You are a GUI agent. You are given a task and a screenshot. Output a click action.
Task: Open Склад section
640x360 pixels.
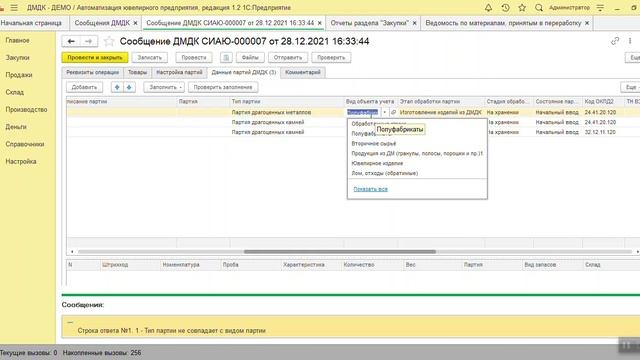coord(15,92)
